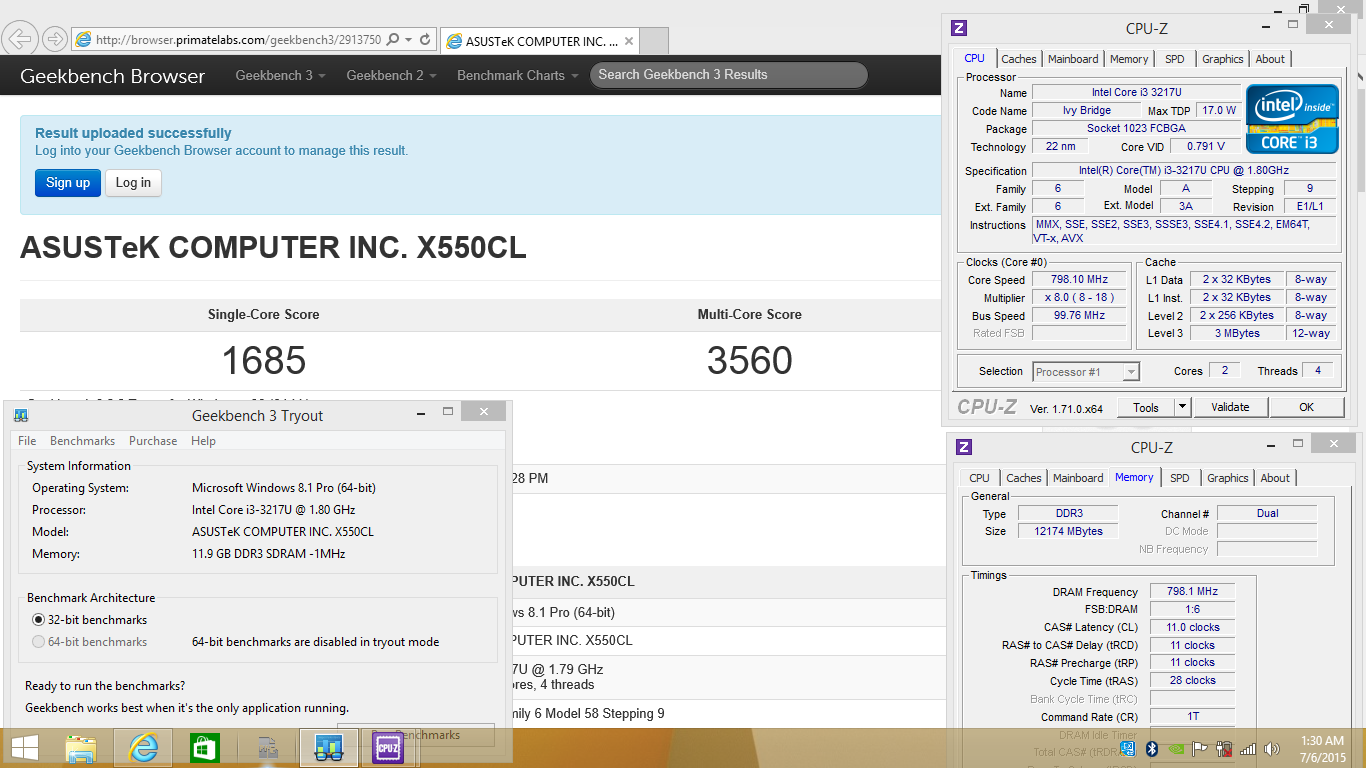Switch to Internet Explorer on the taskbar
The height and width of the screenshot is (768, 1366).
click(143, 748)
